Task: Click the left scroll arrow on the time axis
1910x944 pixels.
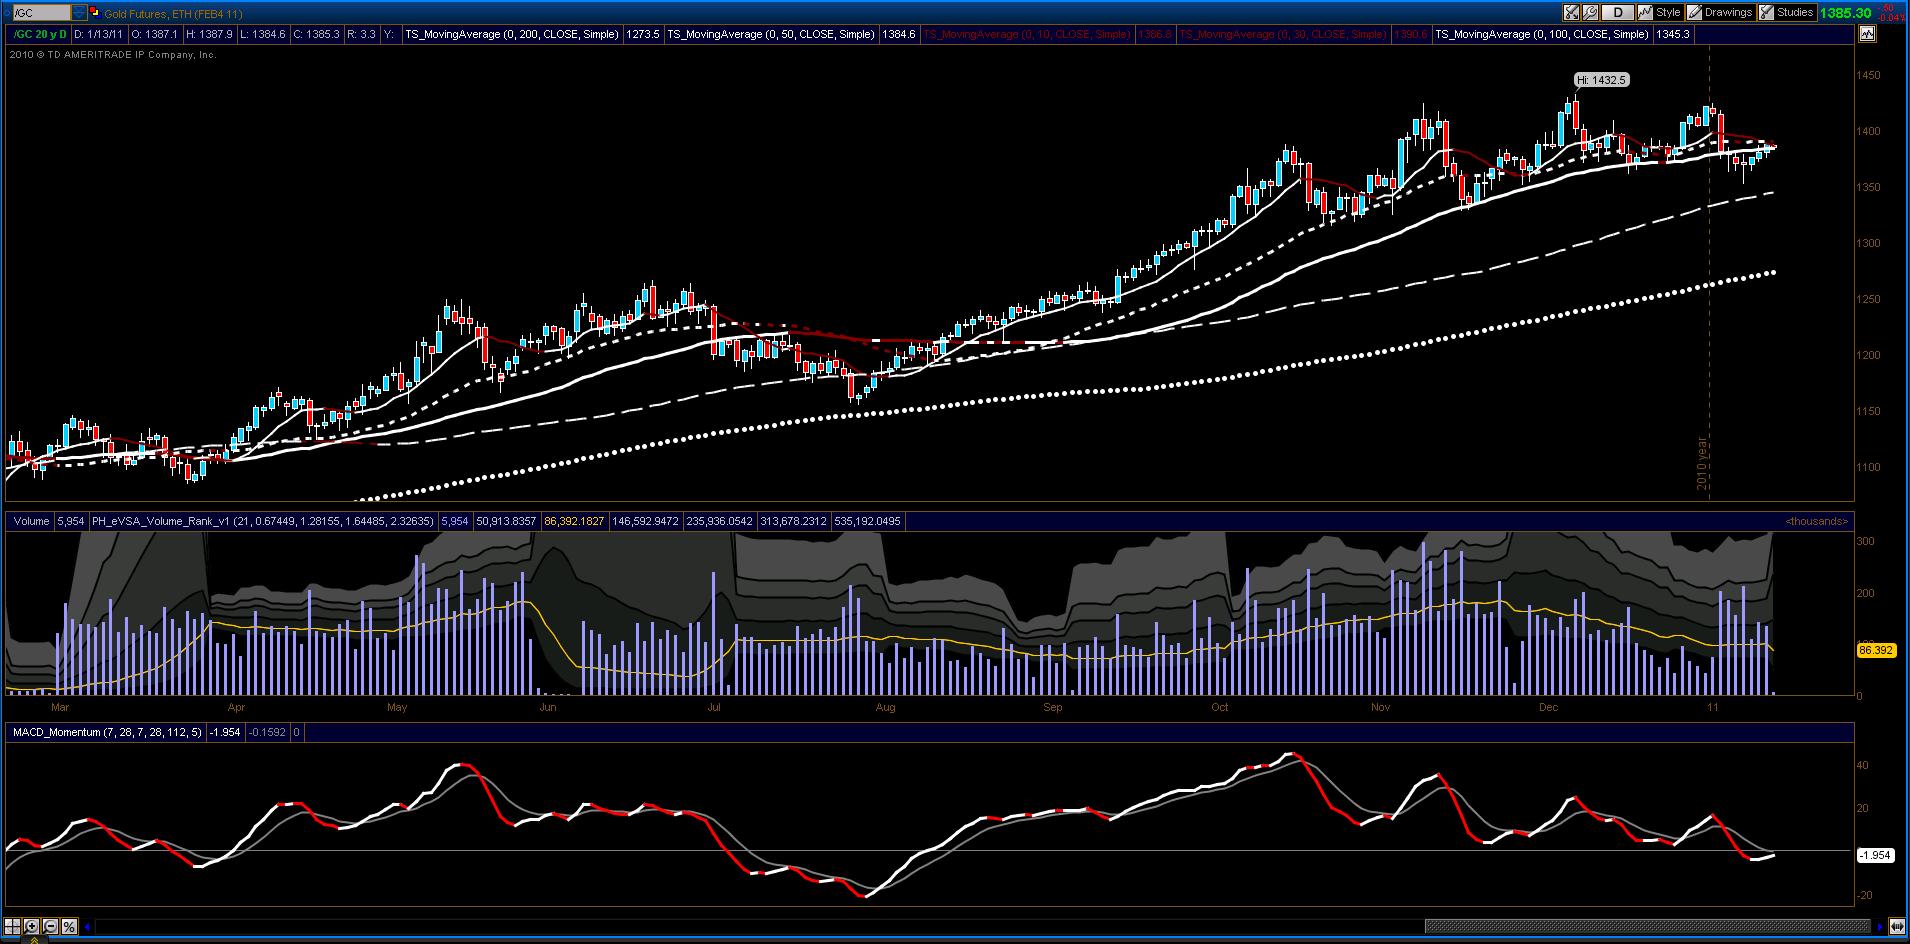Action: pos(87,926)
